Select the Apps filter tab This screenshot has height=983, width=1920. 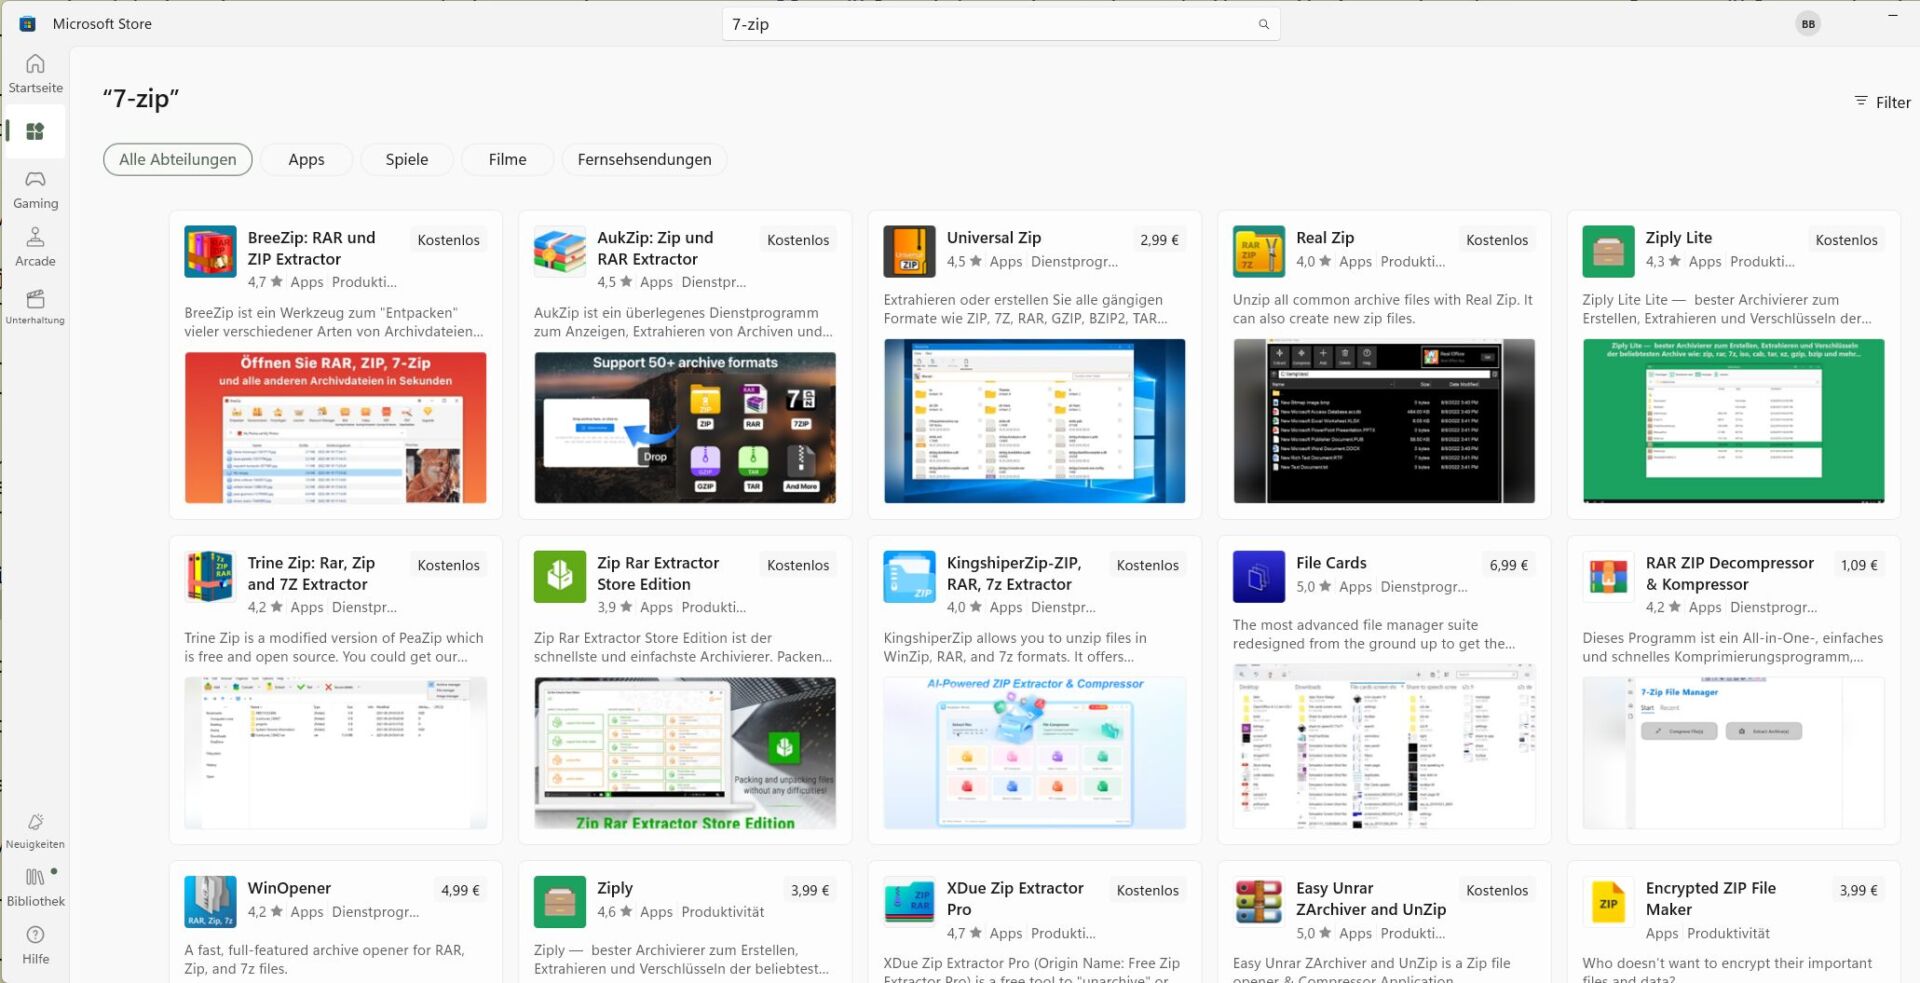pos(306,159)
